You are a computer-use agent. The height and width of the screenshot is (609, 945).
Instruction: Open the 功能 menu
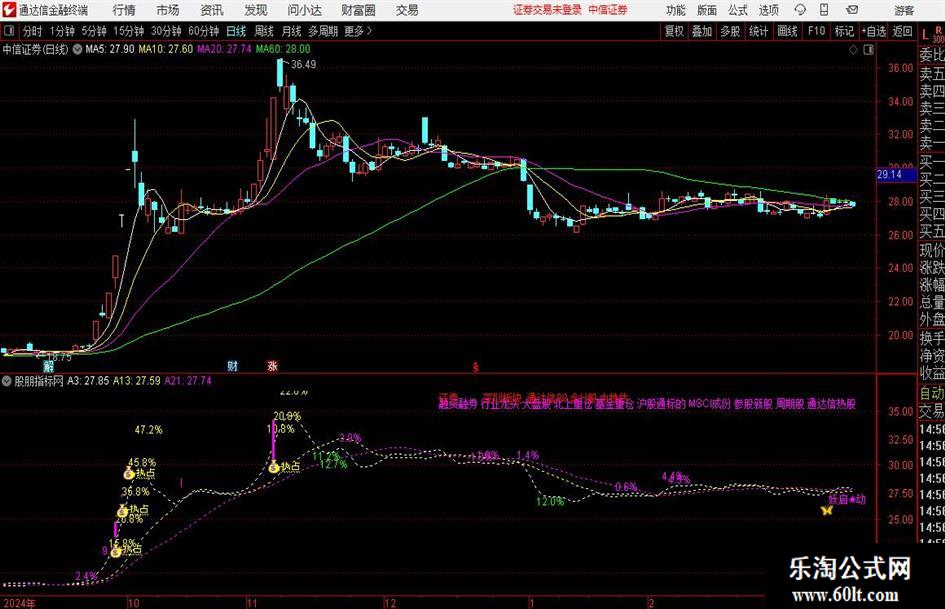(676, 10)
